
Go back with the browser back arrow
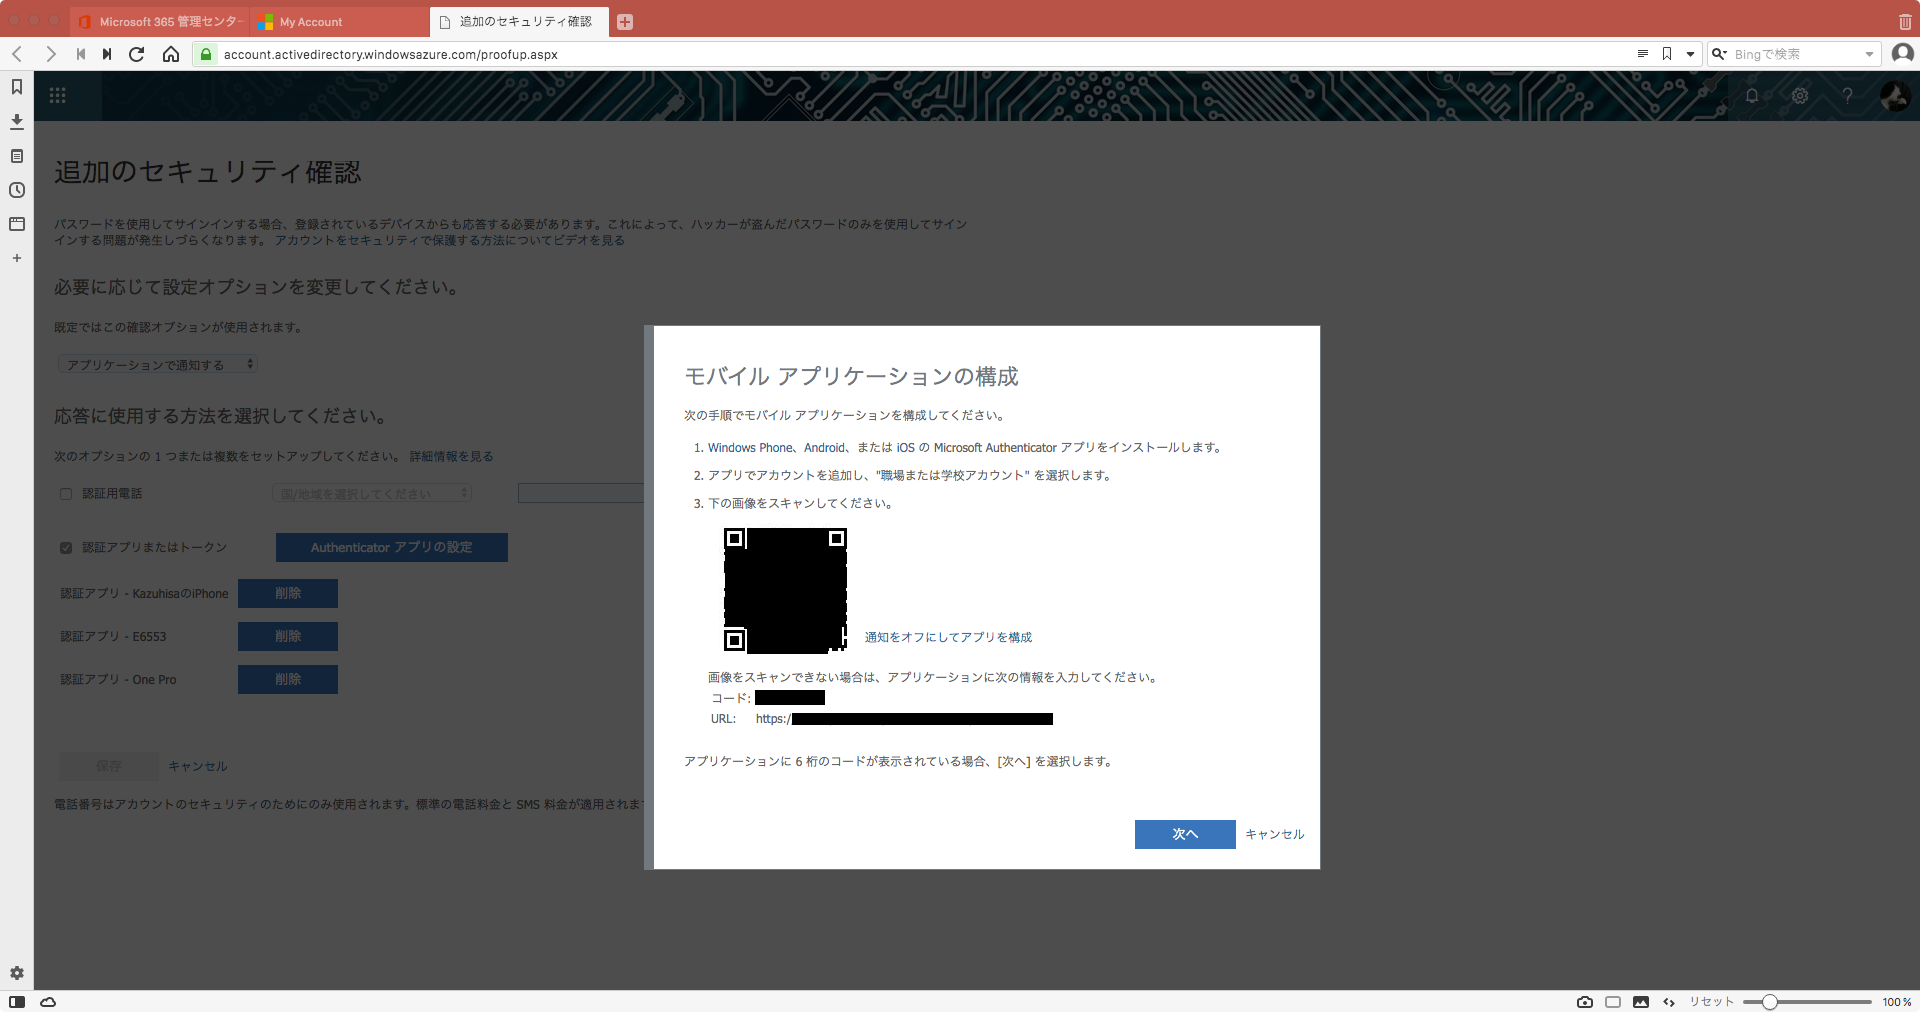tap(17, 54)
